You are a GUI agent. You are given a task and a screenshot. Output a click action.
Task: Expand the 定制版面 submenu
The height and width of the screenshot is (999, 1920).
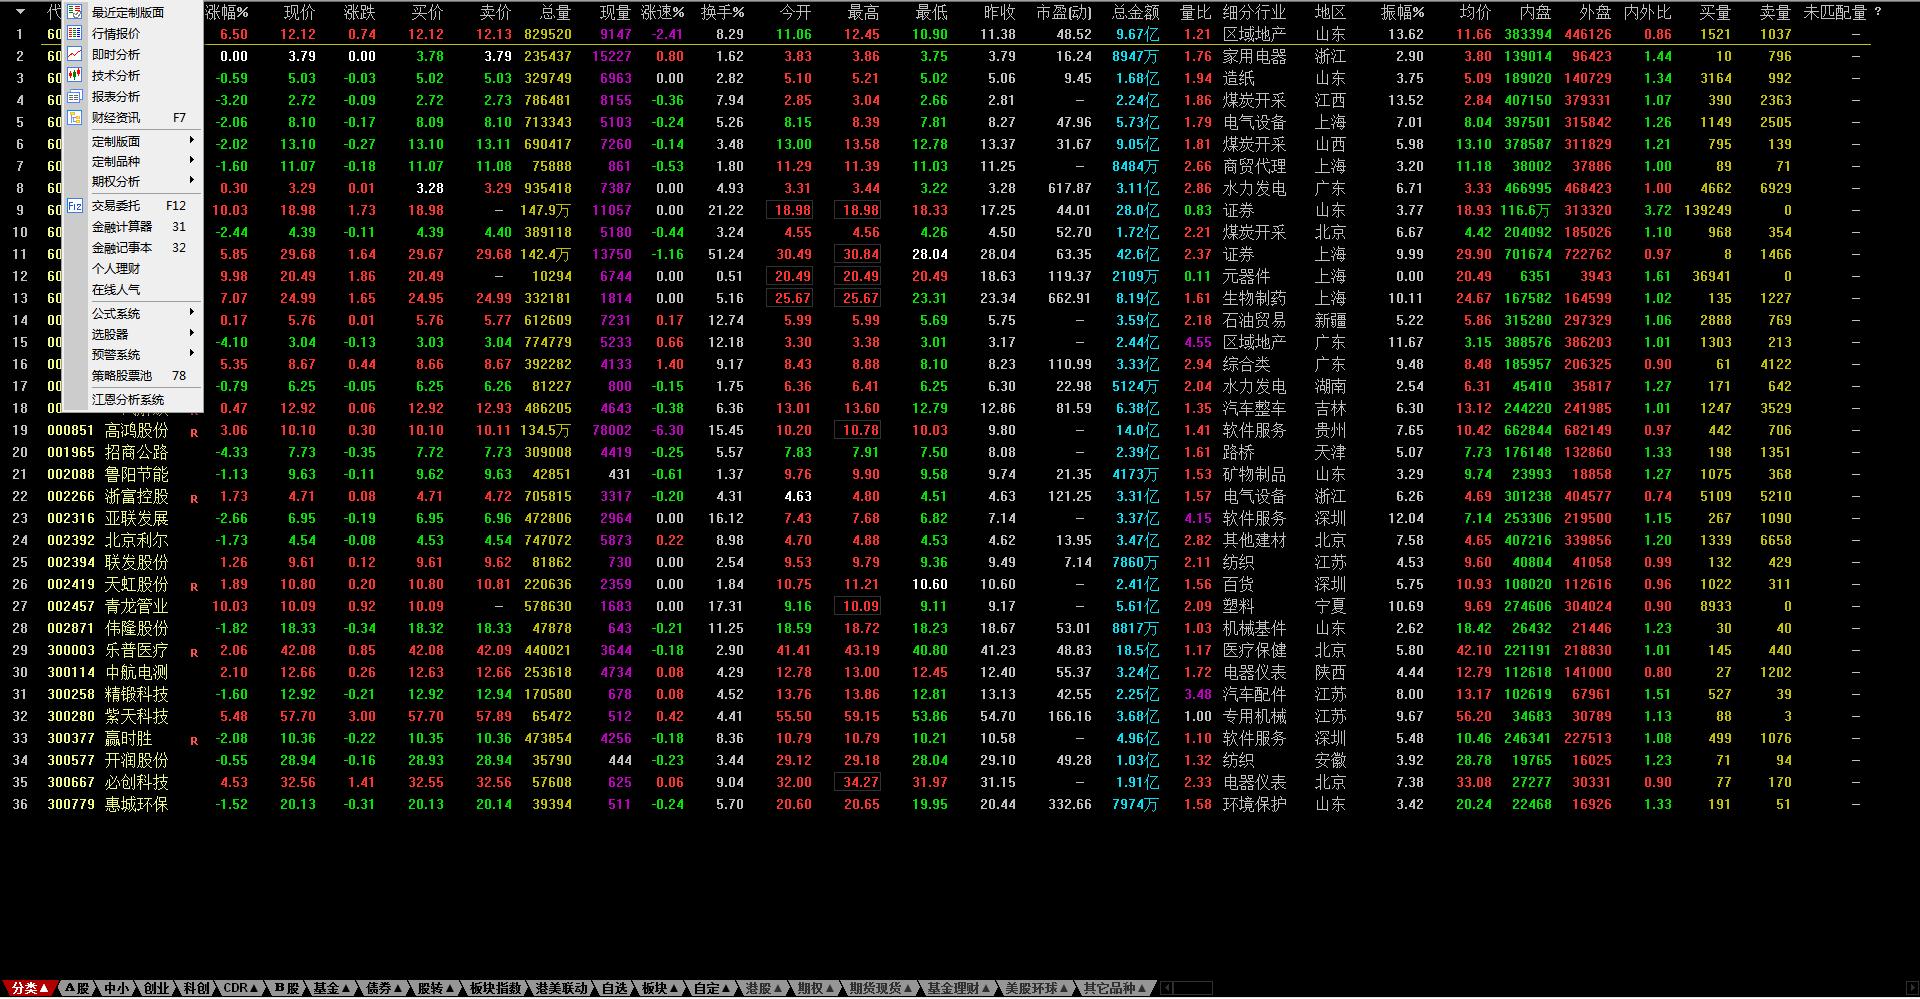click(133, 141)
